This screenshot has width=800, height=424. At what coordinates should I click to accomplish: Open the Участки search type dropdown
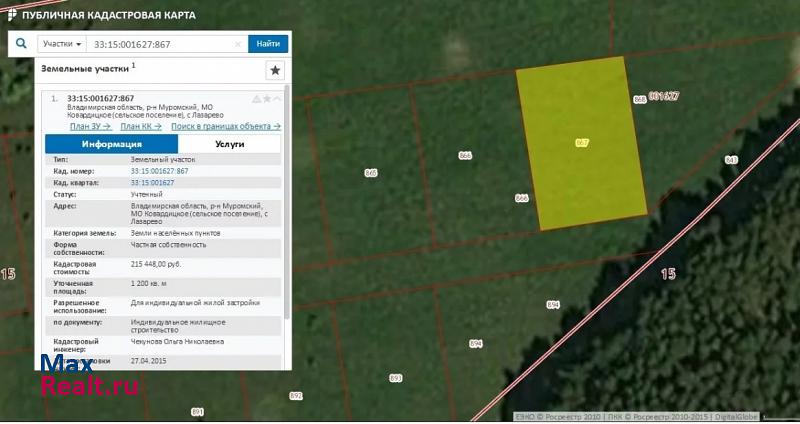[x=62, y=44]
